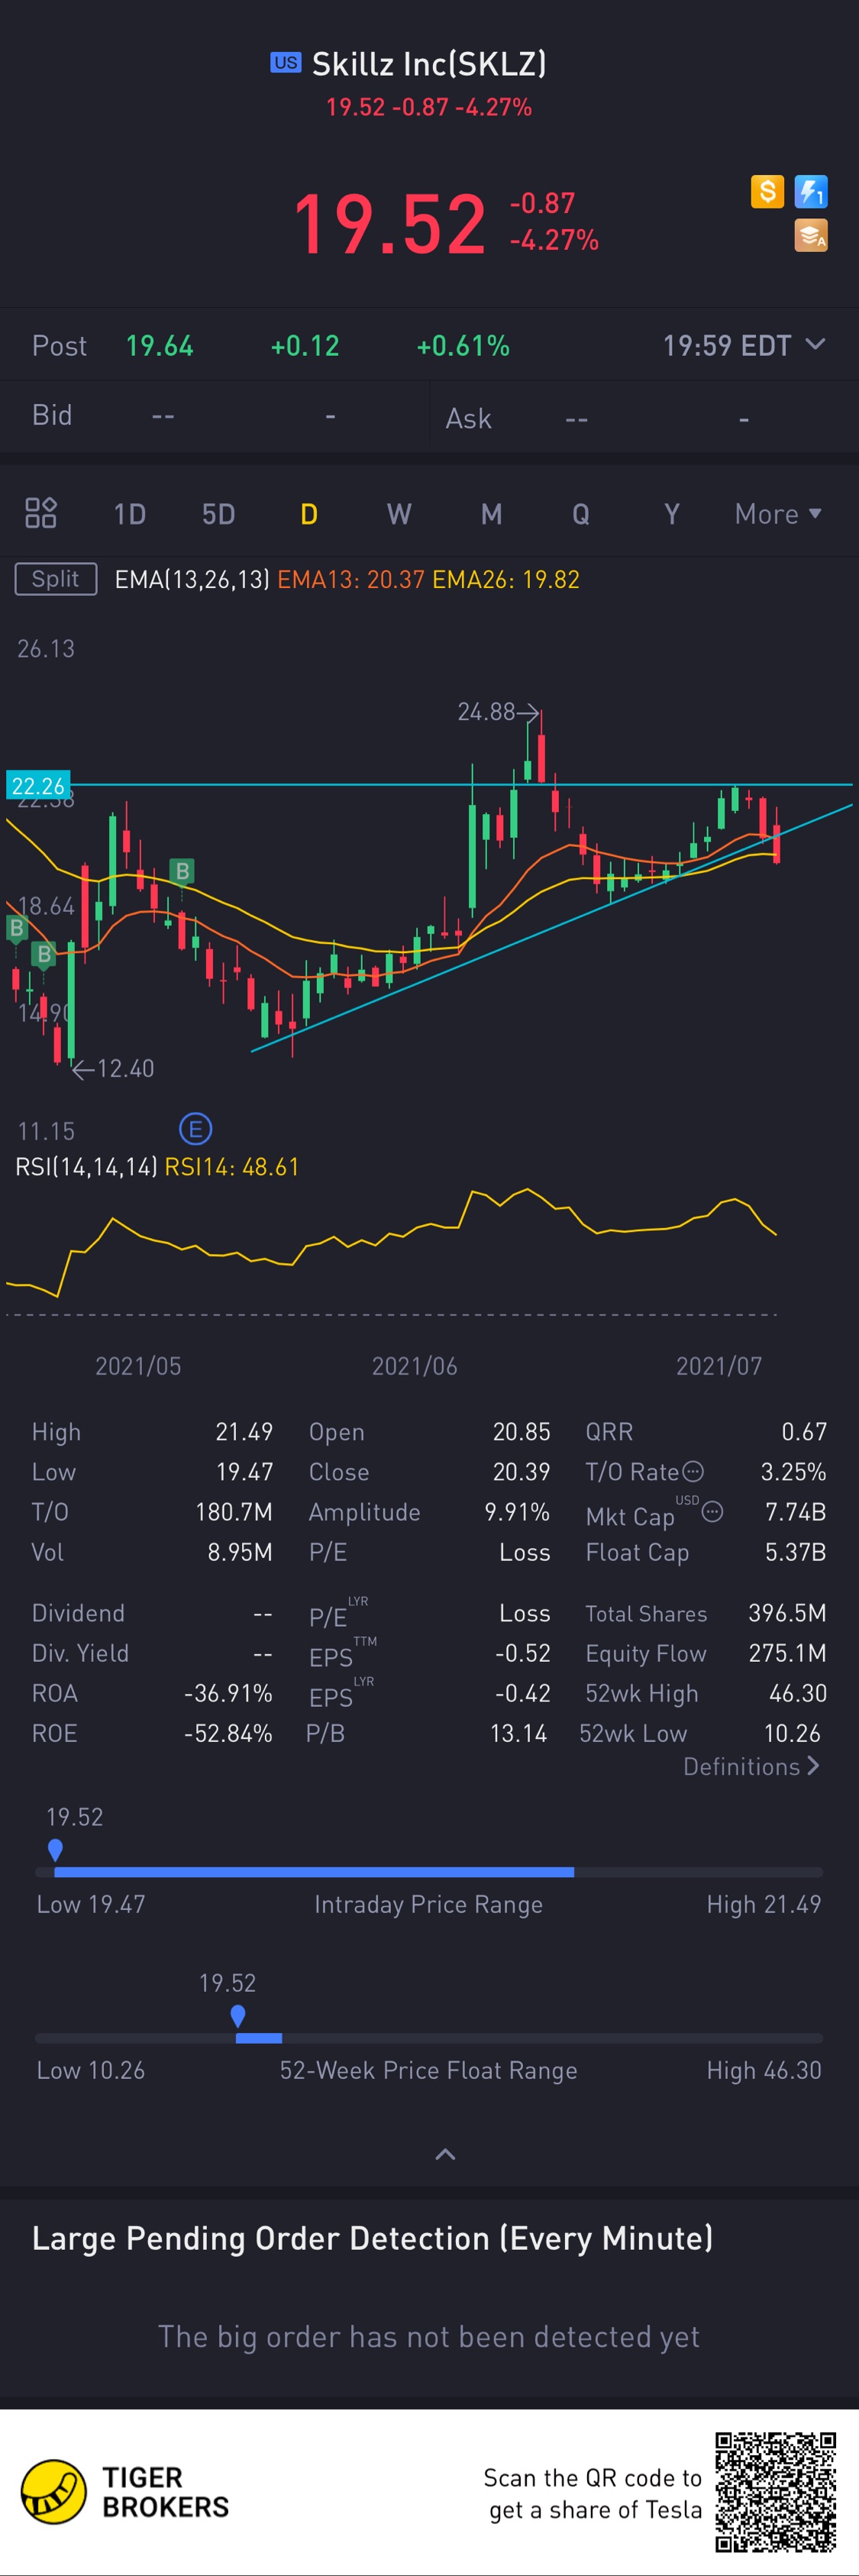Tap the EMA26: 19.82 value
Viewport: 859px width, 2576px height.
(506, 580)
